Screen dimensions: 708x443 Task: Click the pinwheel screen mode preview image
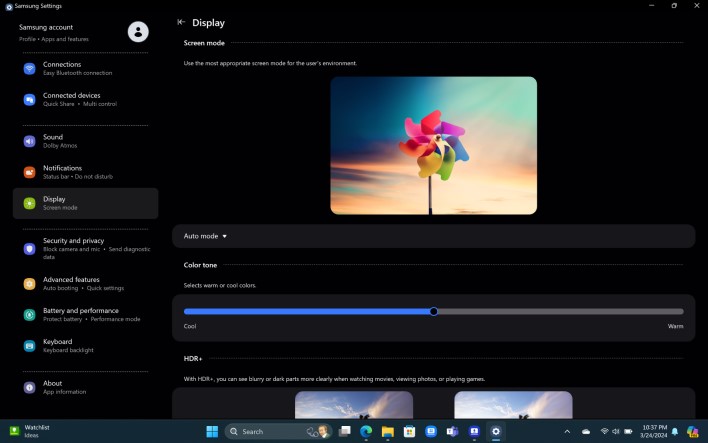(433, 146)
